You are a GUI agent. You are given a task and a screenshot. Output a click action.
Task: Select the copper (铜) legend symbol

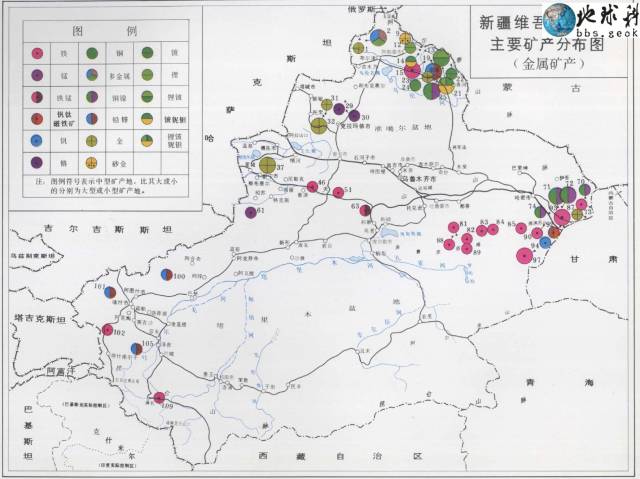(x=91, y=52)
